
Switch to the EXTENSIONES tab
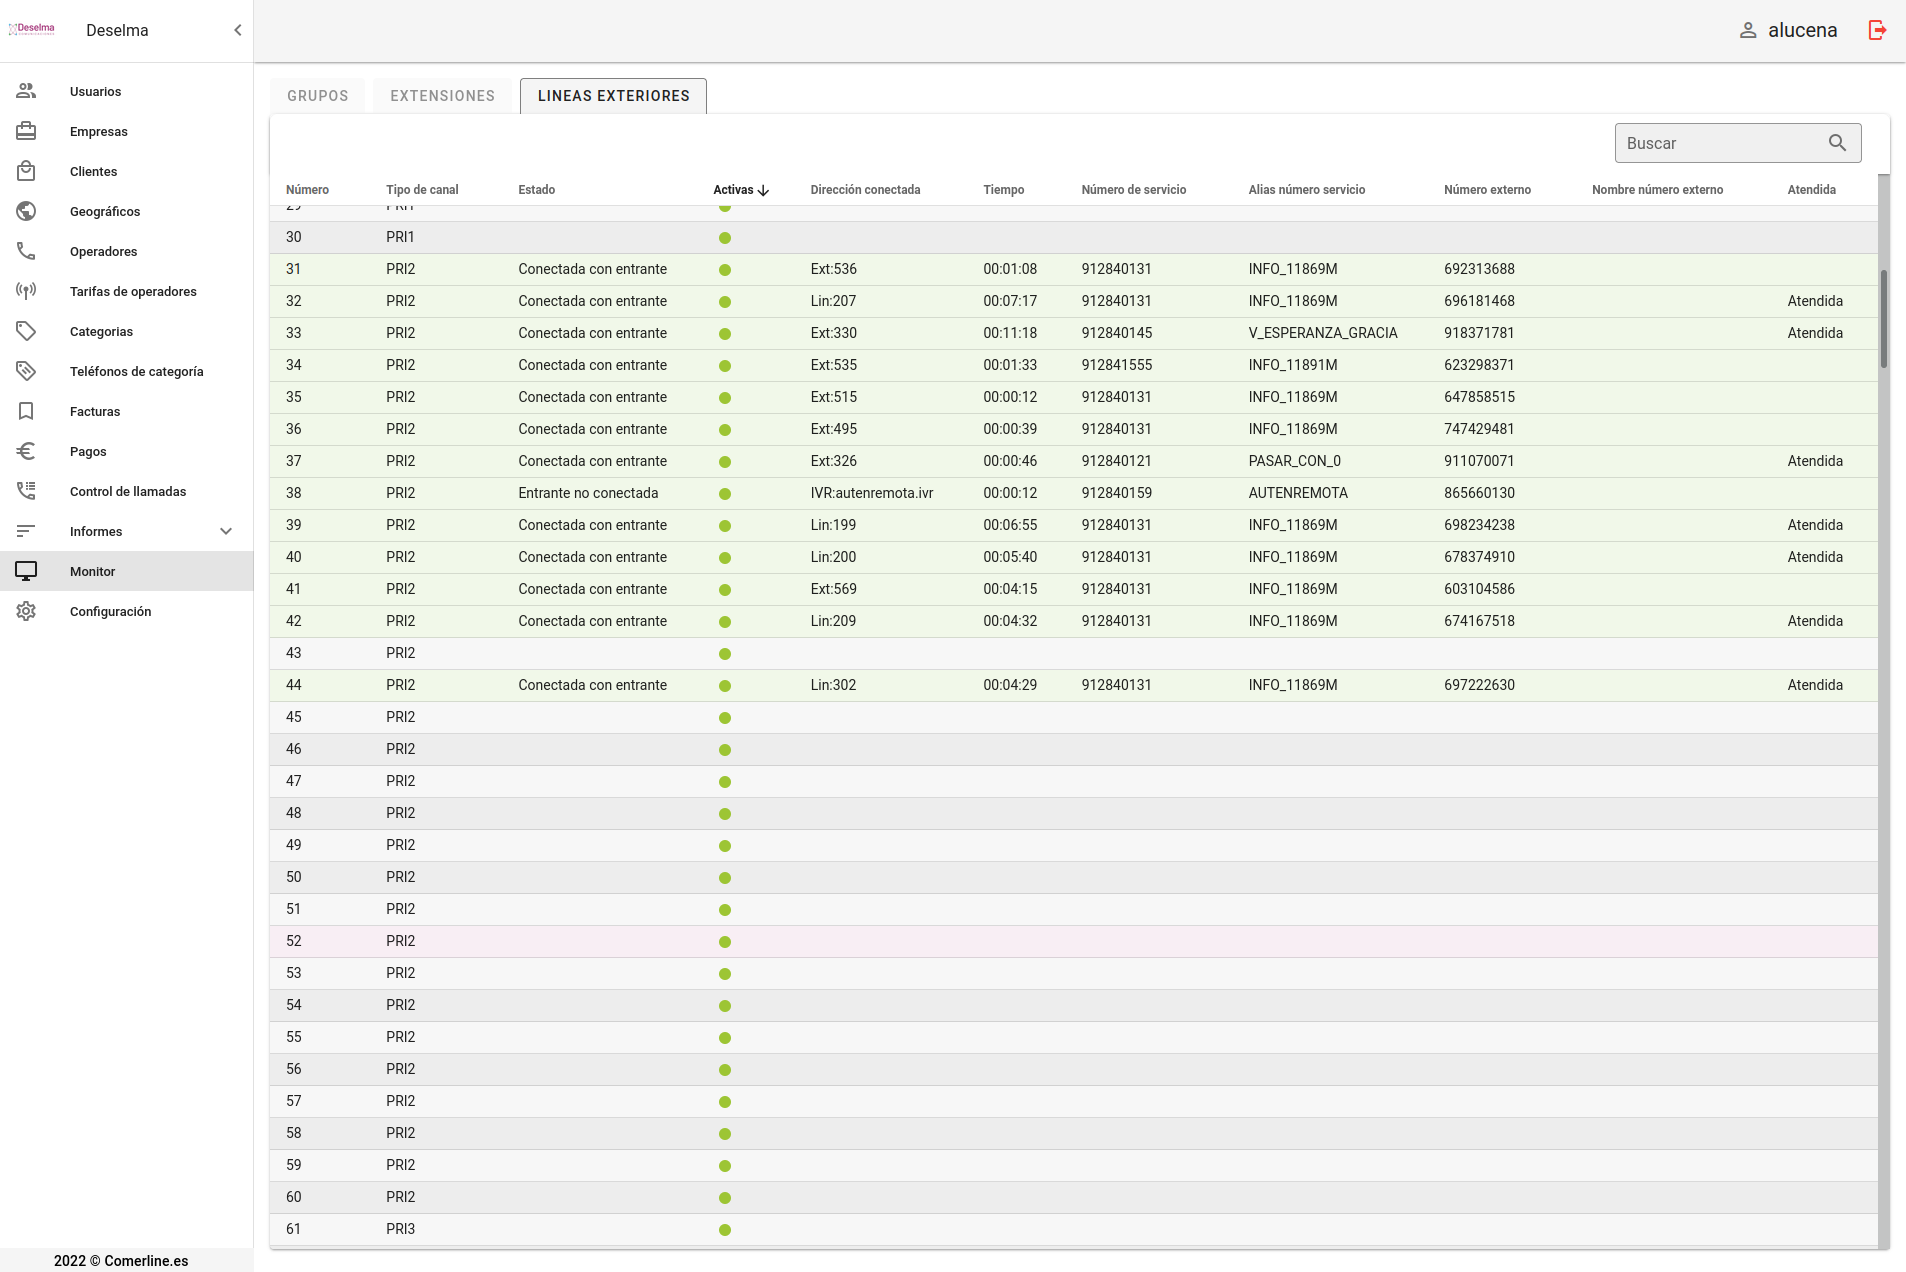pos(443,96)
